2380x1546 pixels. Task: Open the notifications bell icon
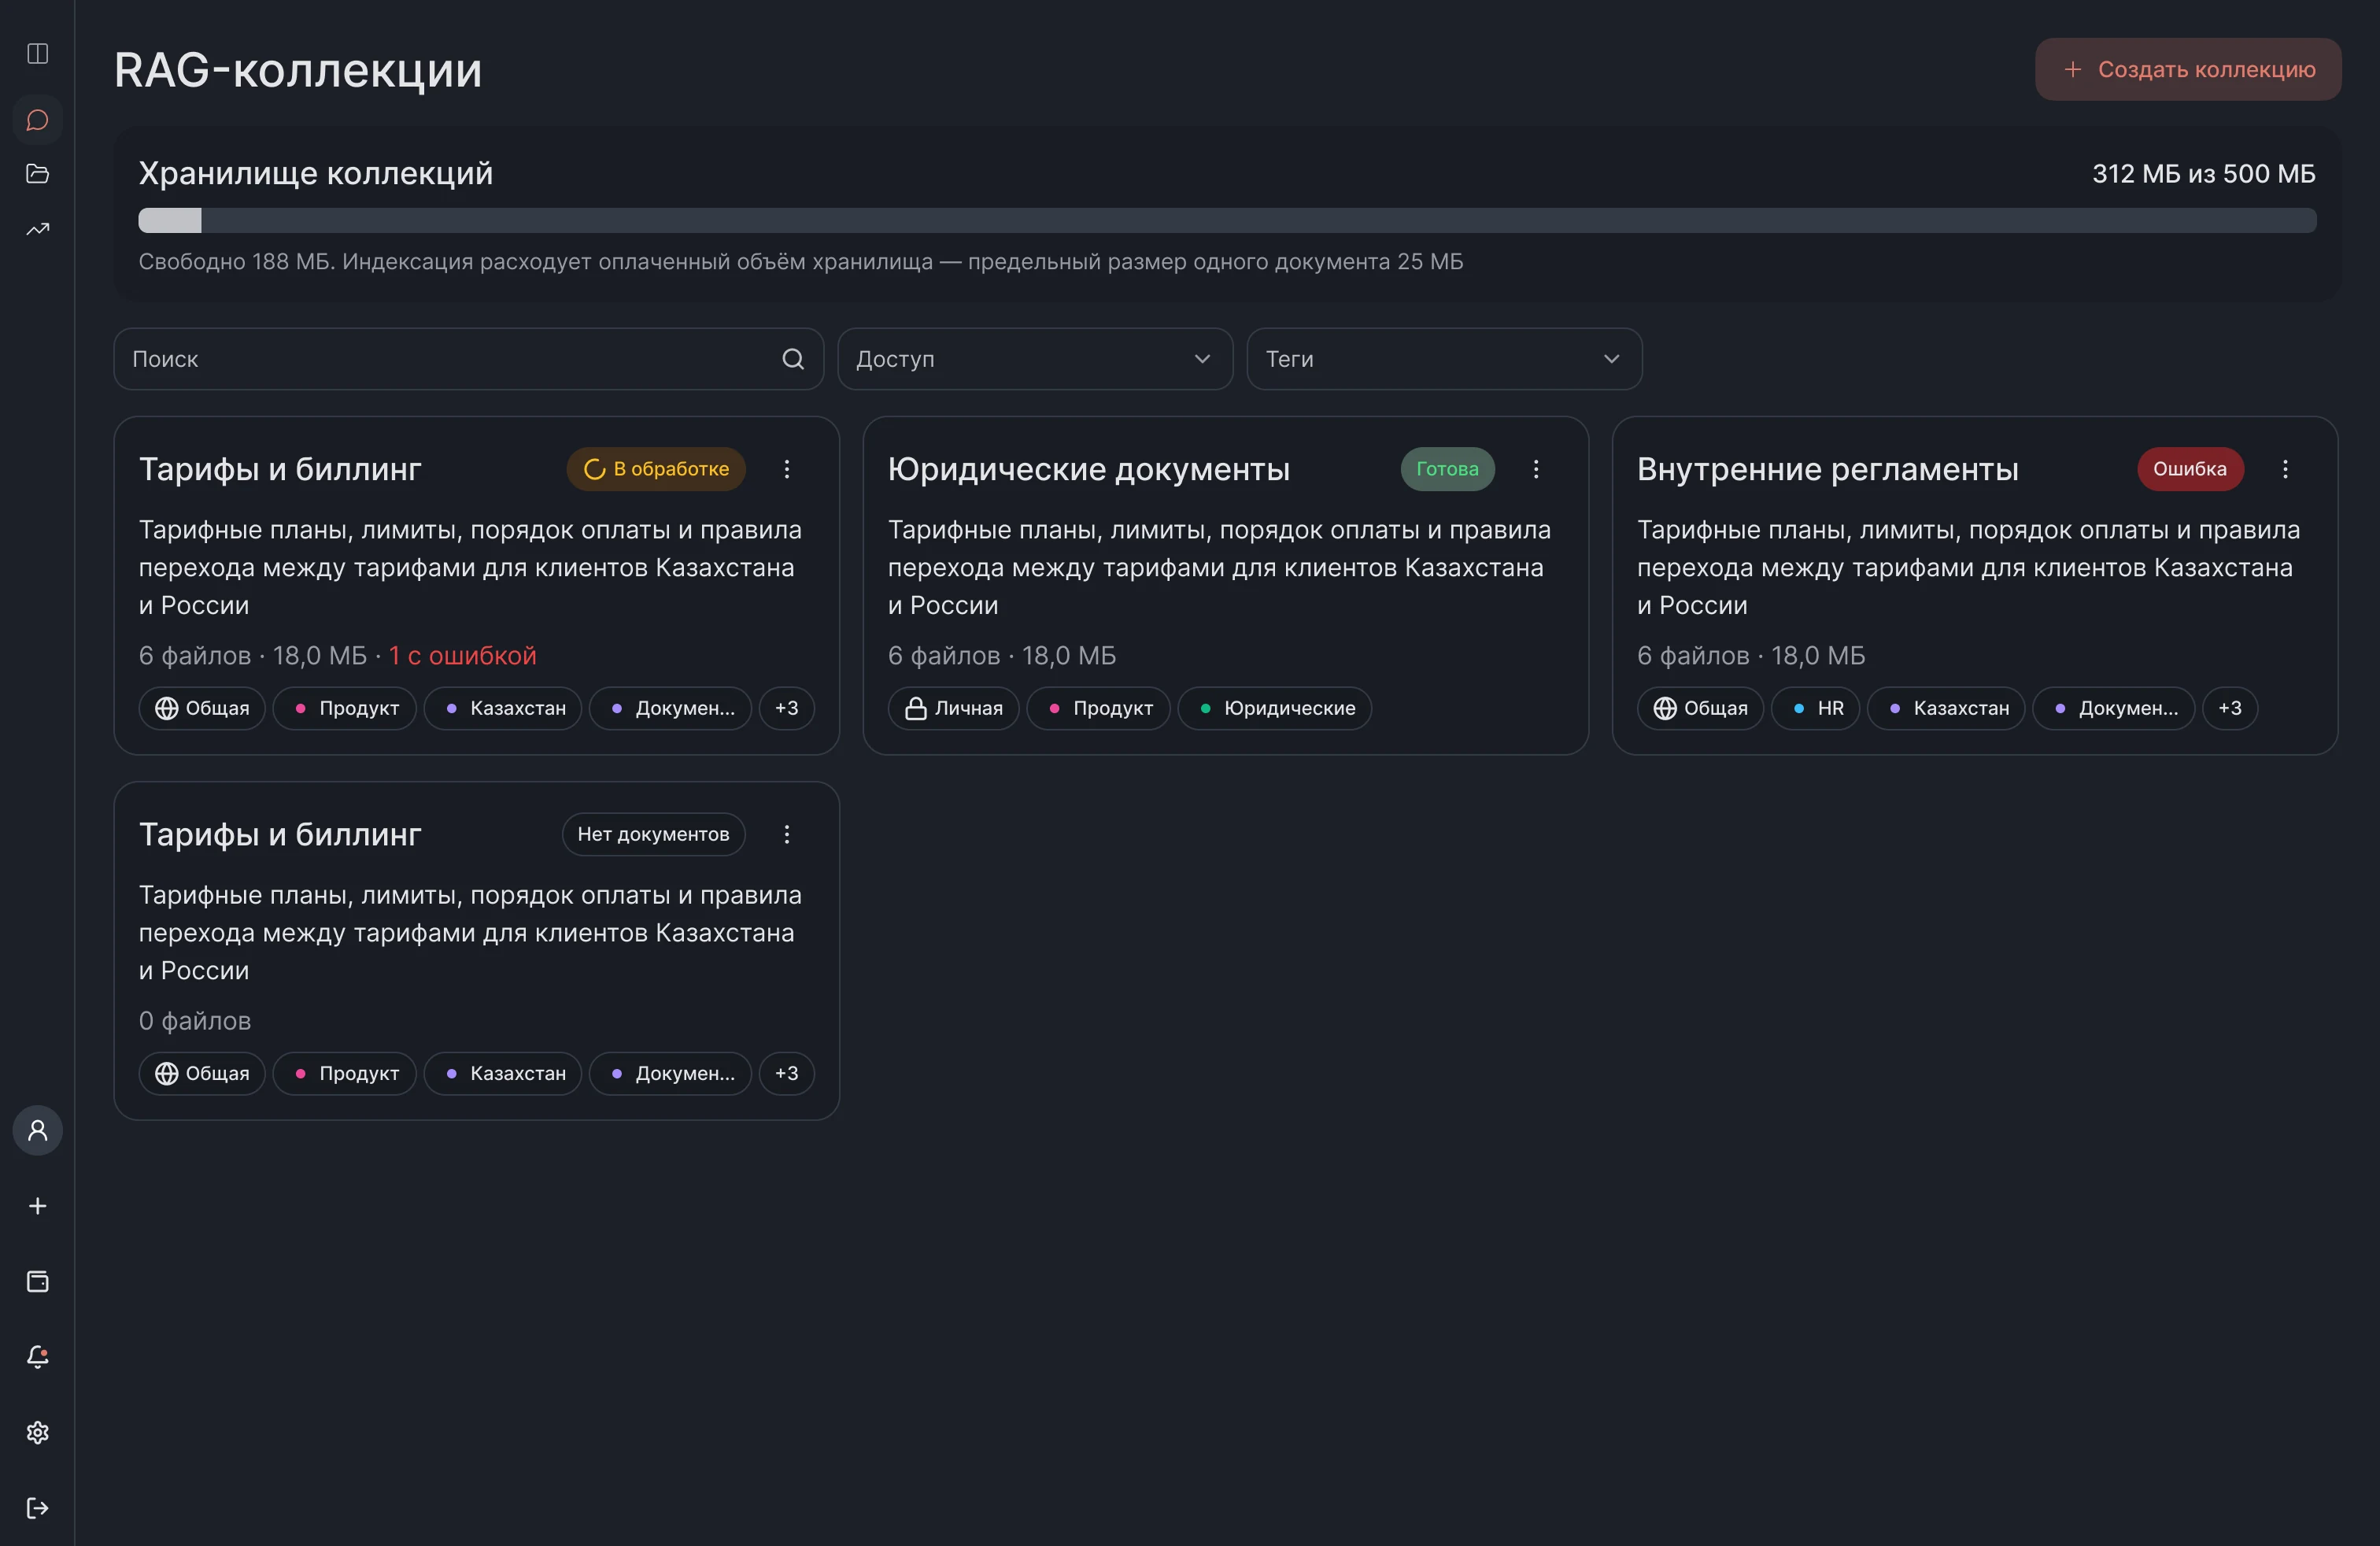click(x=37, y=1357)
